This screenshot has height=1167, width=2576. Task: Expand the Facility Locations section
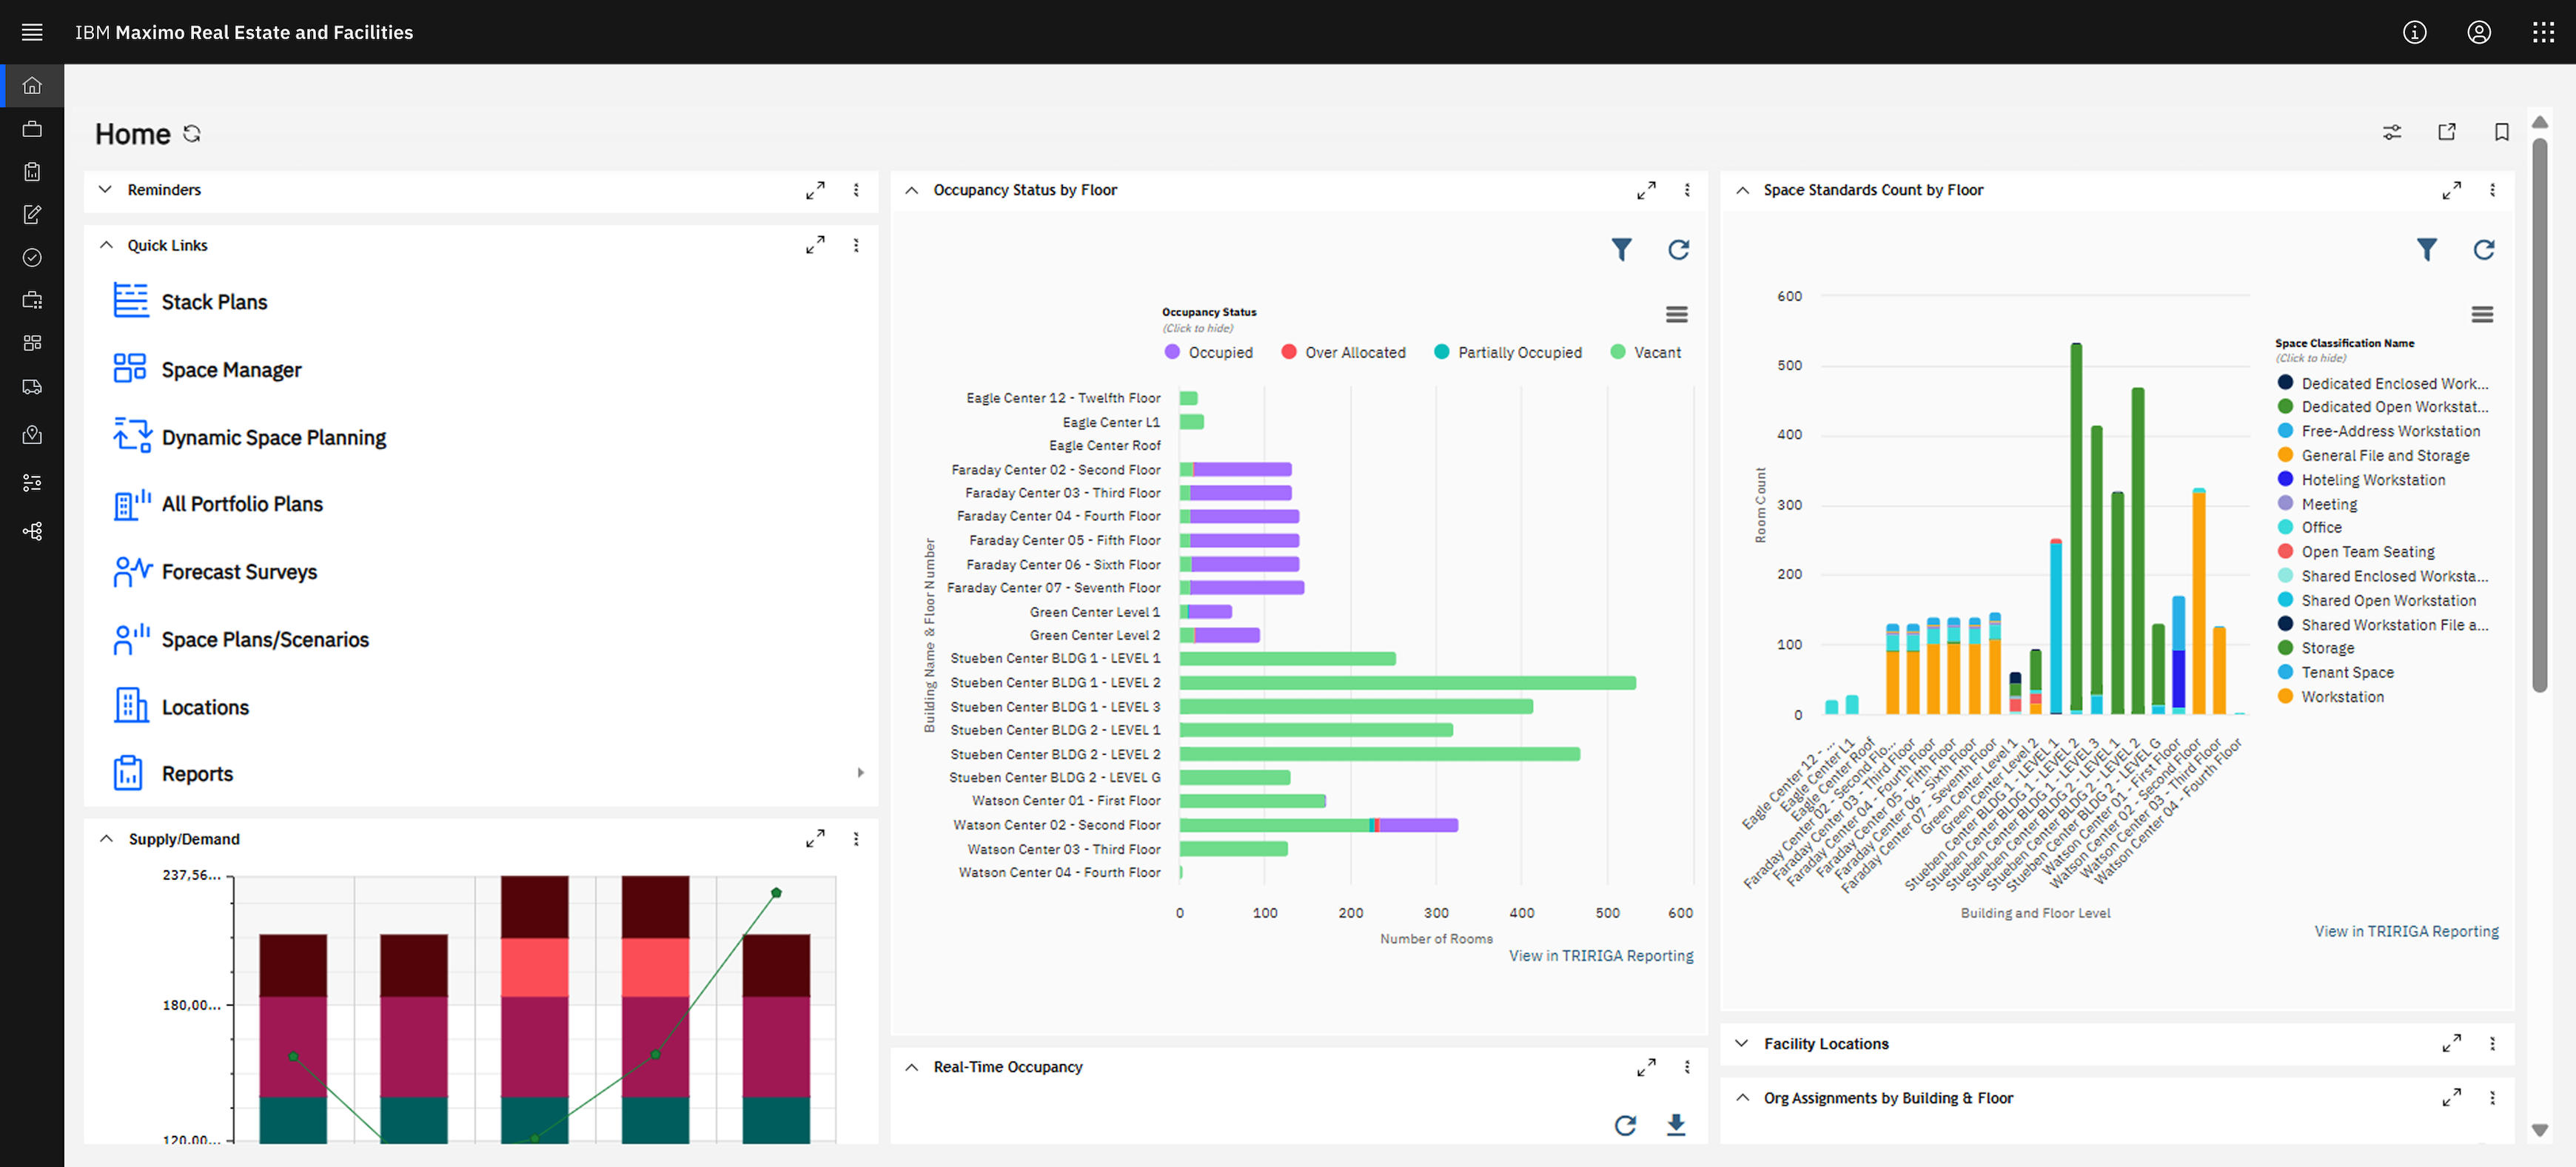tap(1742, 1043)
